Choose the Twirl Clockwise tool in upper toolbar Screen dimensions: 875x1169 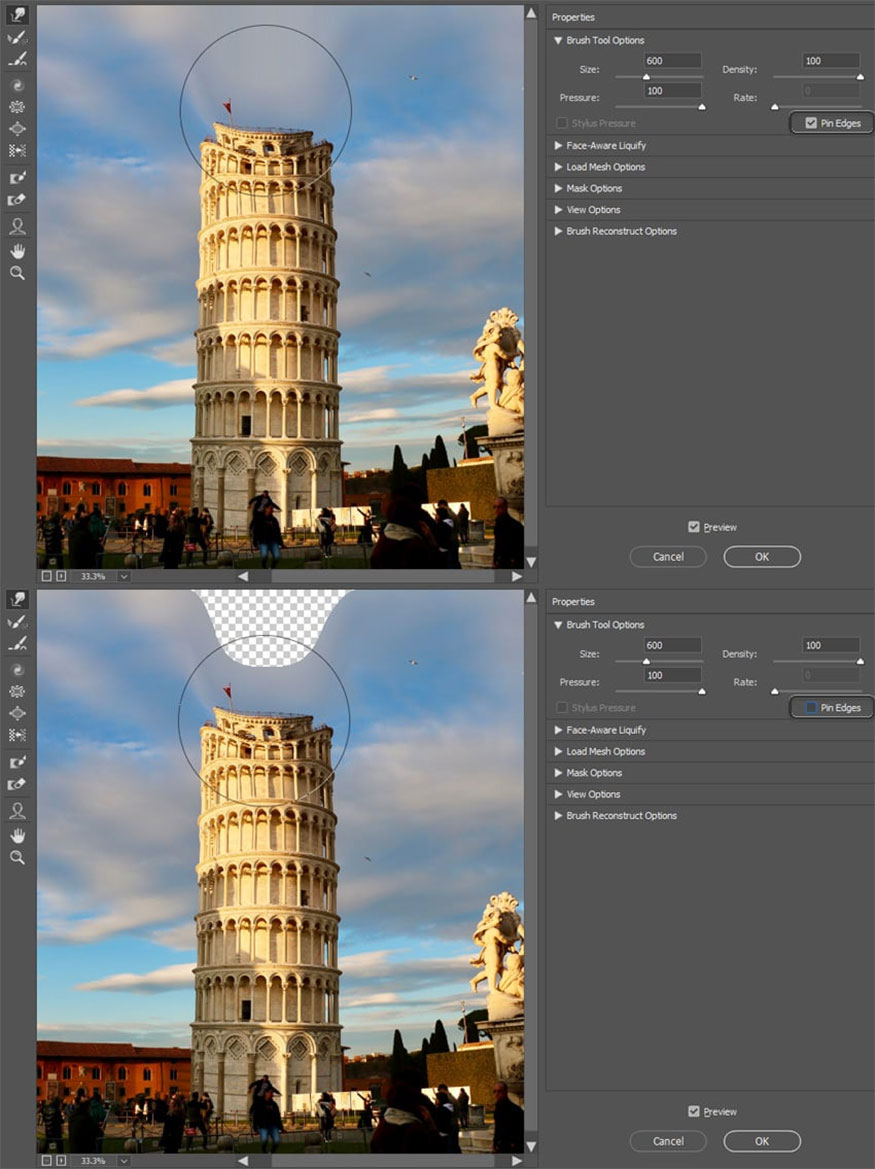click(x=17, y=85)
